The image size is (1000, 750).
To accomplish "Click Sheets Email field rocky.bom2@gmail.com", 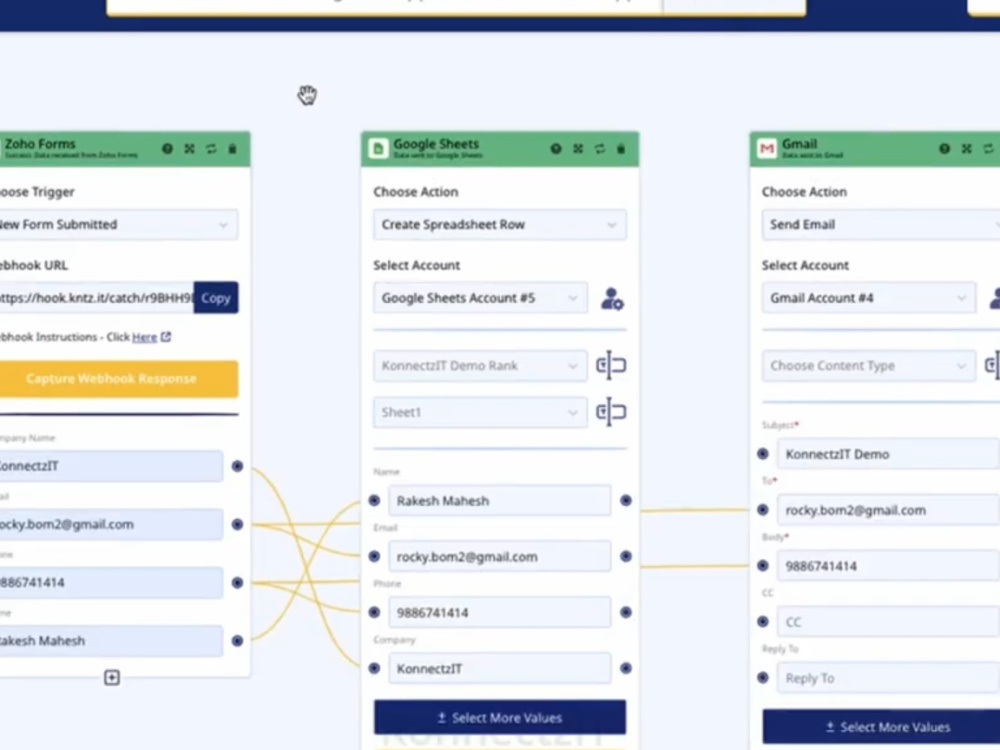I will 499,557.
